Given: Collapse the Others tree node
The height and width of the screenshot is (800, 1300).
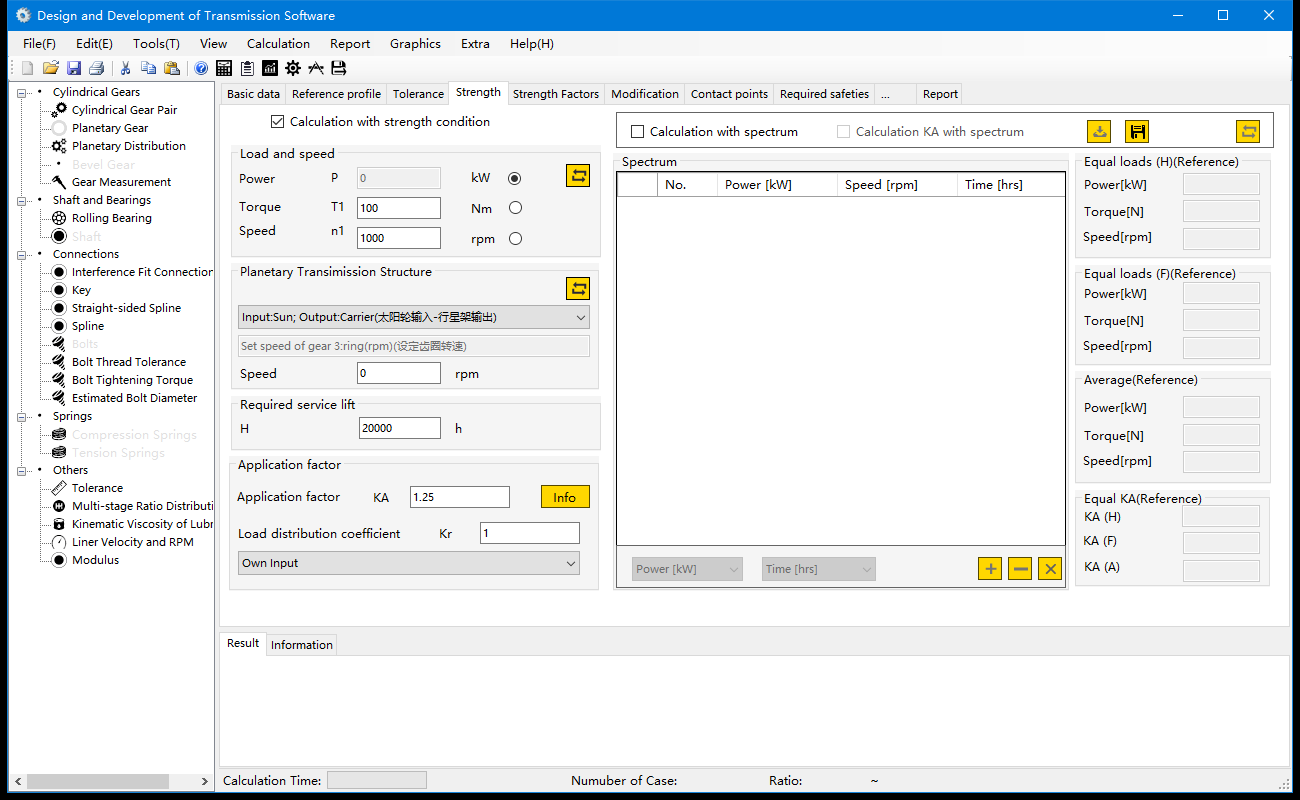Looking at the screenshot, I should point(22,470).
